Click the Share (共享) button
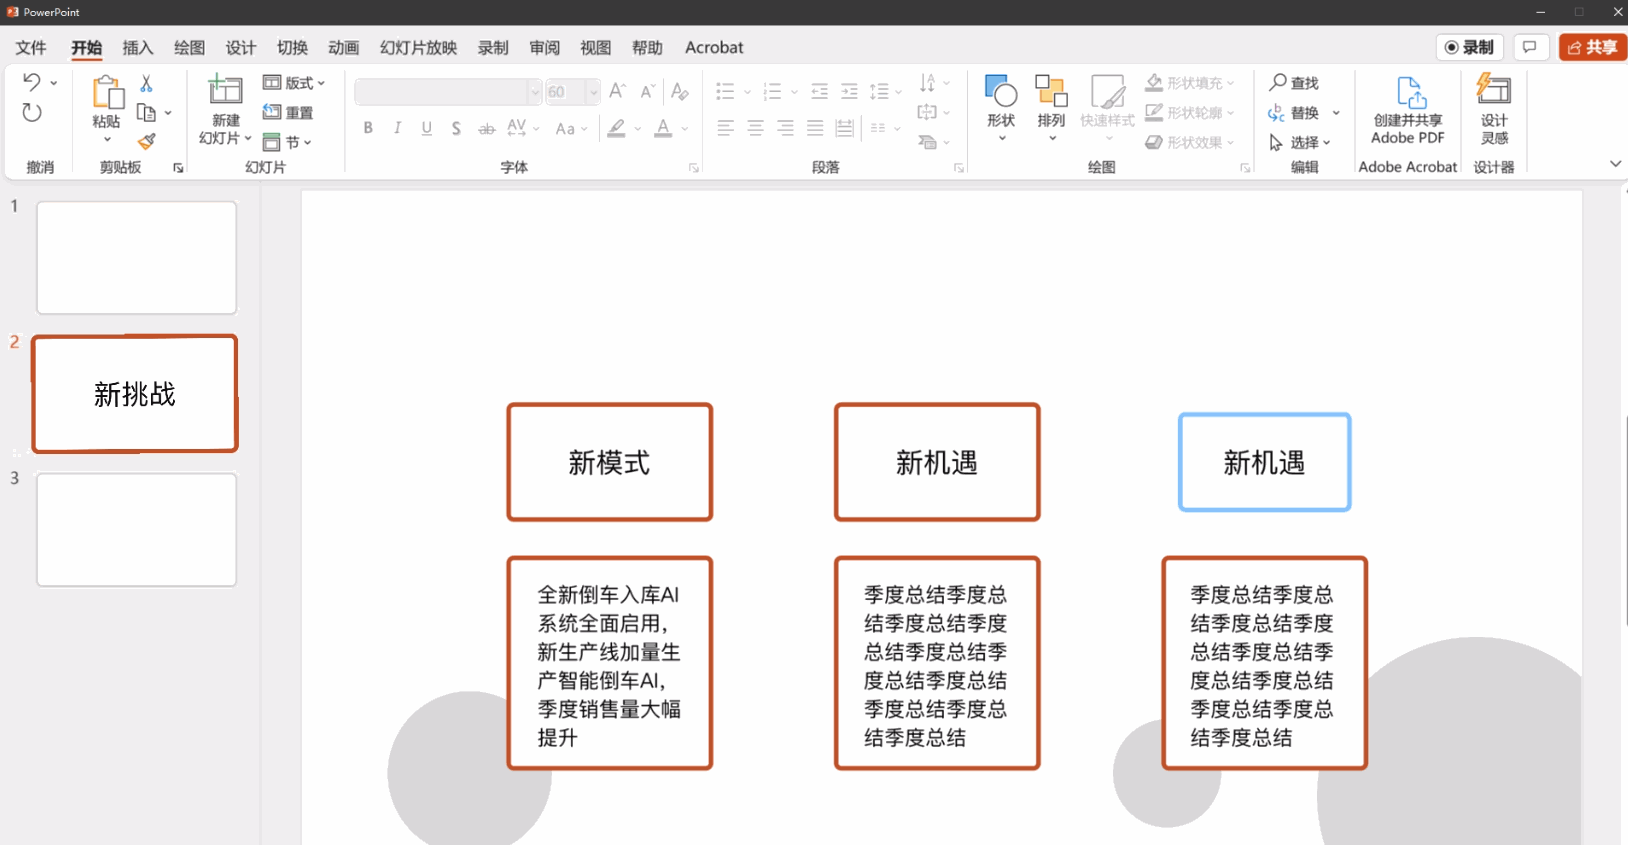Image resolution: width=1628 pixels, height=845 pixels. (1593, 47)
